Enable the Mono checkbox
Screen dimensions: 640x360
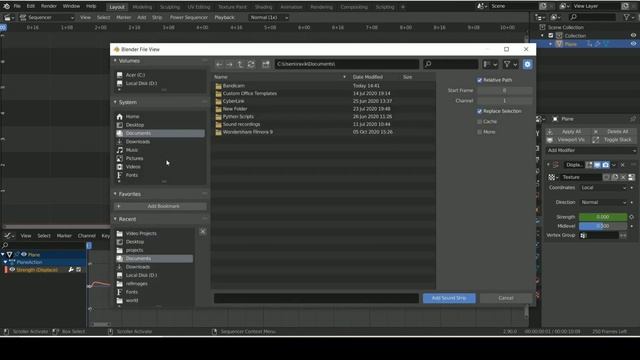pos(480,132)
